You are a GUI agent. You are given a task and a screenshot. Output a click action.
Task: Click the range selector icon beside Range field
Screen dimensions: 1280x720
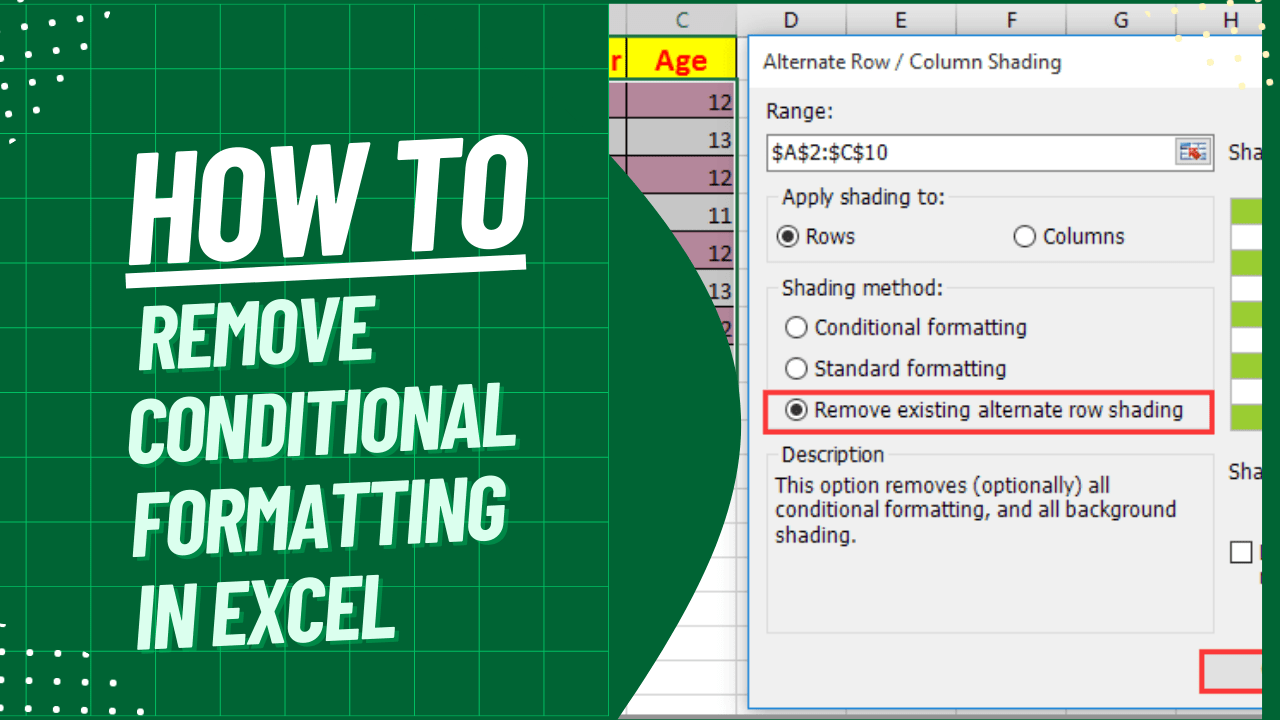tap(1192, 152)
